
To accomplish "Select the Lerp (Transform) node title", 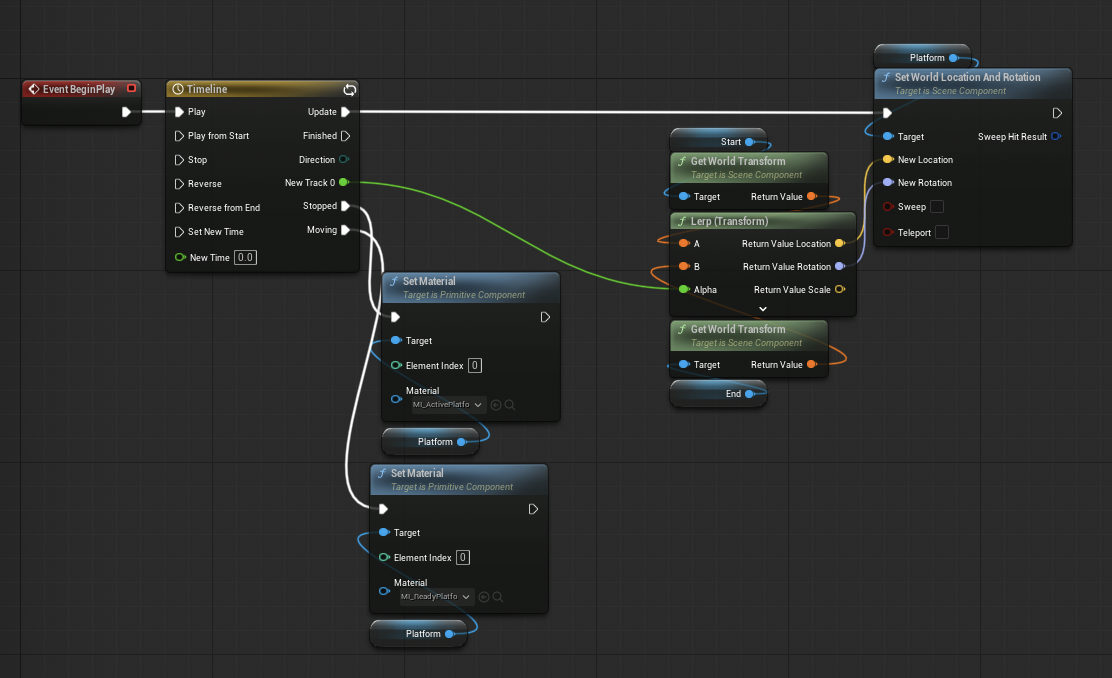I will click(729, 221).
